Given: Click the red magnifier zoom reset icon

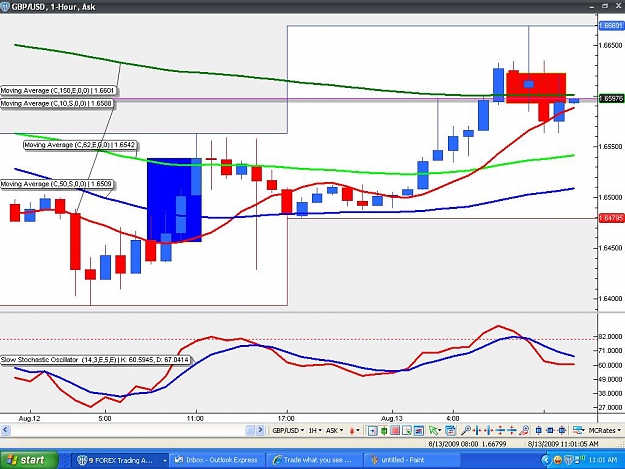Looking at the screenshot, I should pos(524,430).
